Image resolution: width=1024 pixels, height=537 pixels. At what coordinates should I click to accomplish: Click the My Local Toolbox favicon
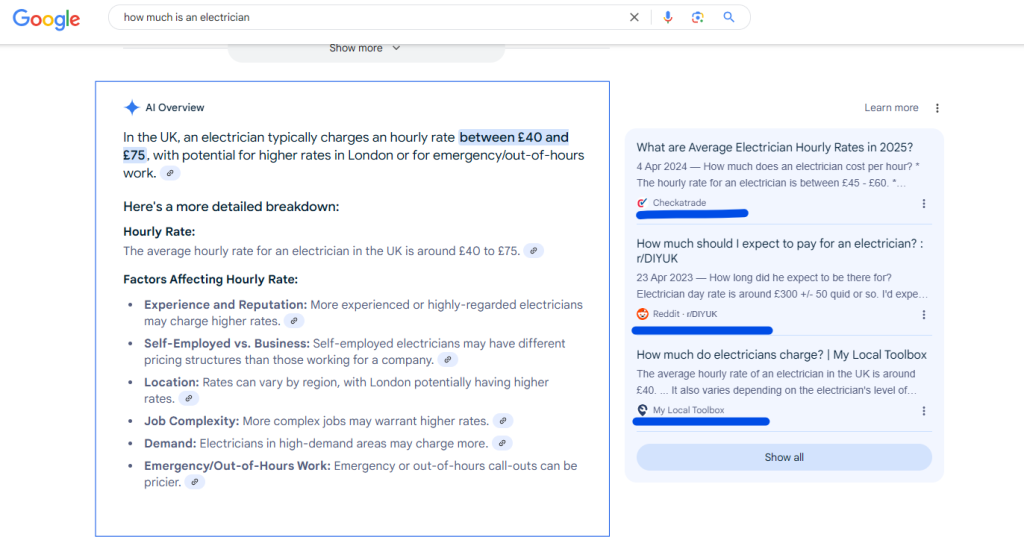643,410
